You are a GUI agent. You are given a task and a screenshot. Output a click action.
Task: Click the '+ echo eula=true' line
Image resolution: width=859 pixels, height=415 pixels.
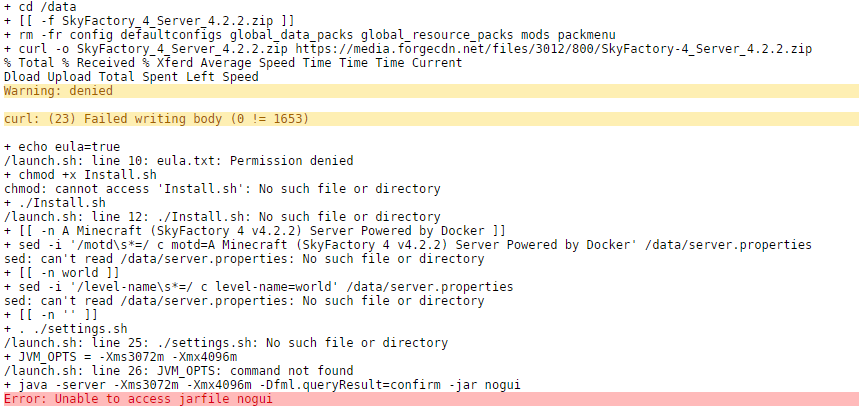pyautogui.click(x=62, y=147)
